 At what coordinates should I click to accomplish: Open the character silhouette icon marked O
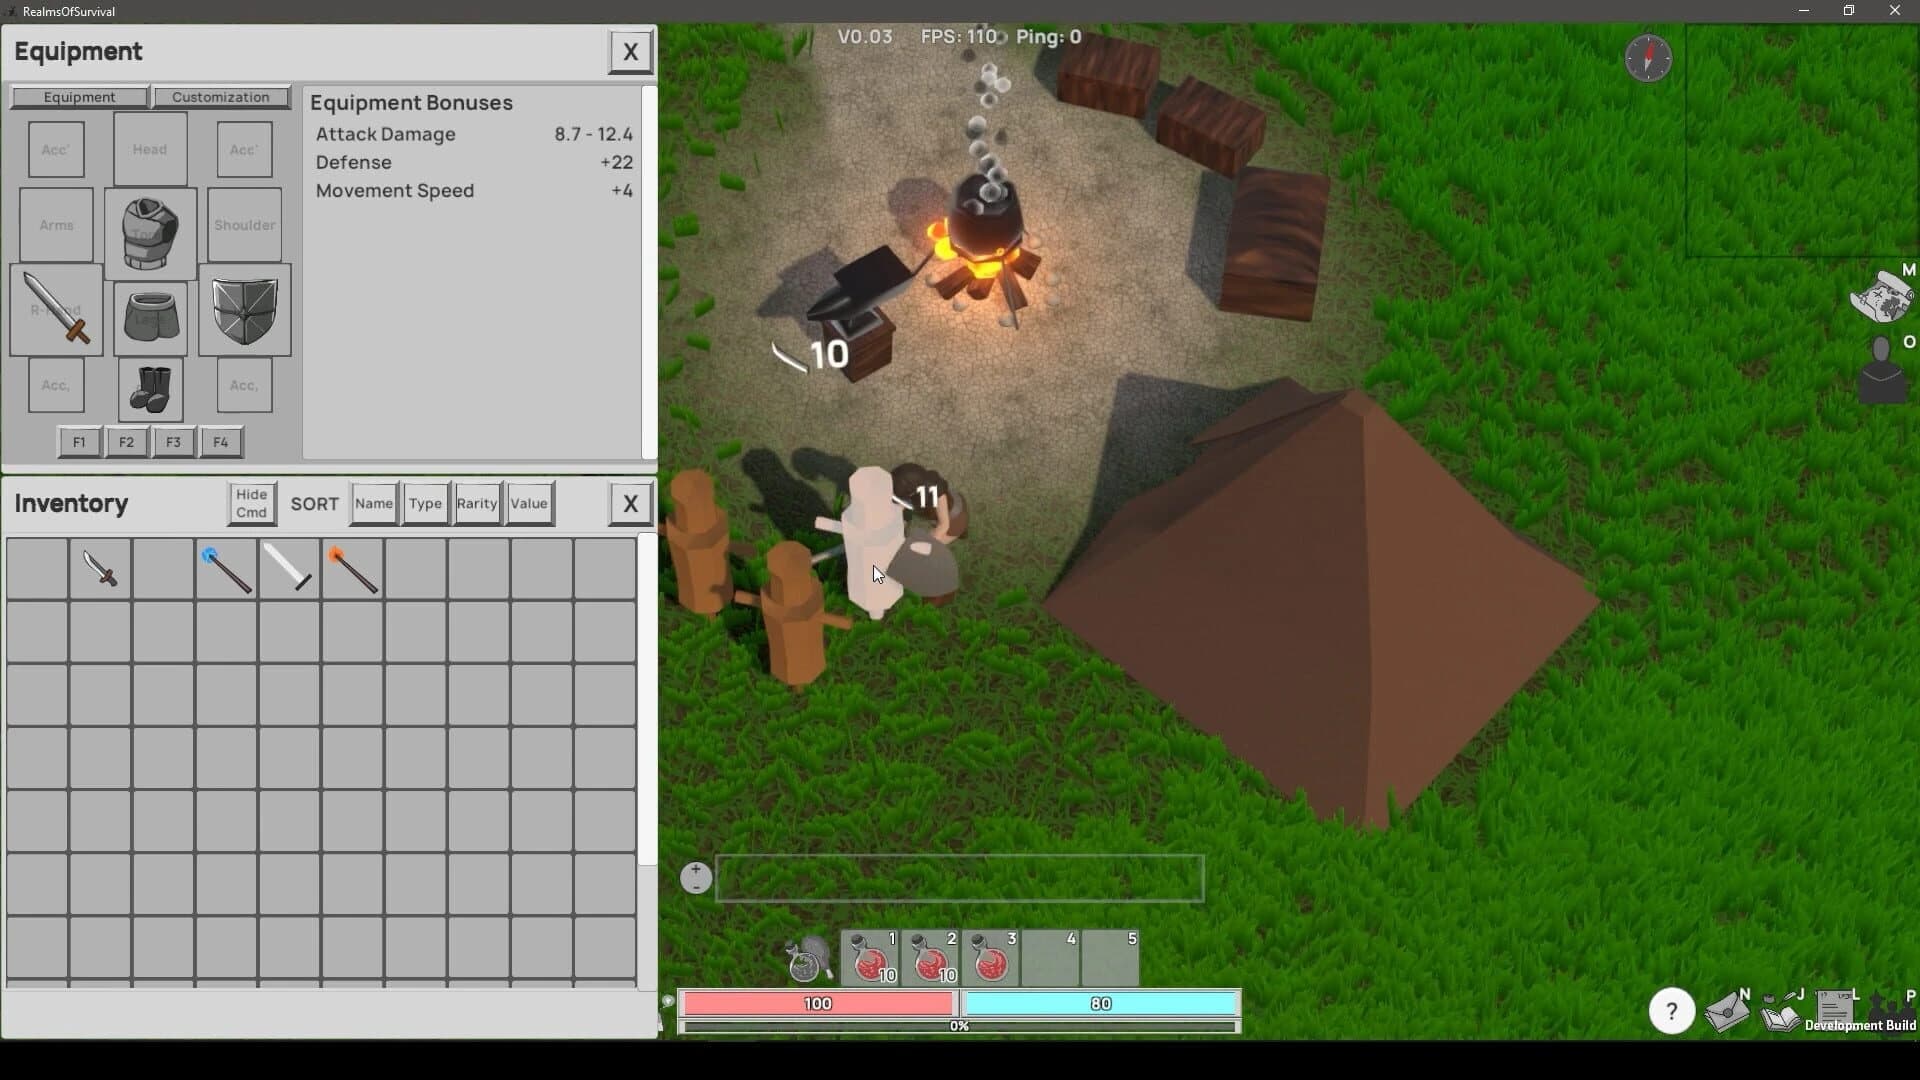click(1883, 370)
